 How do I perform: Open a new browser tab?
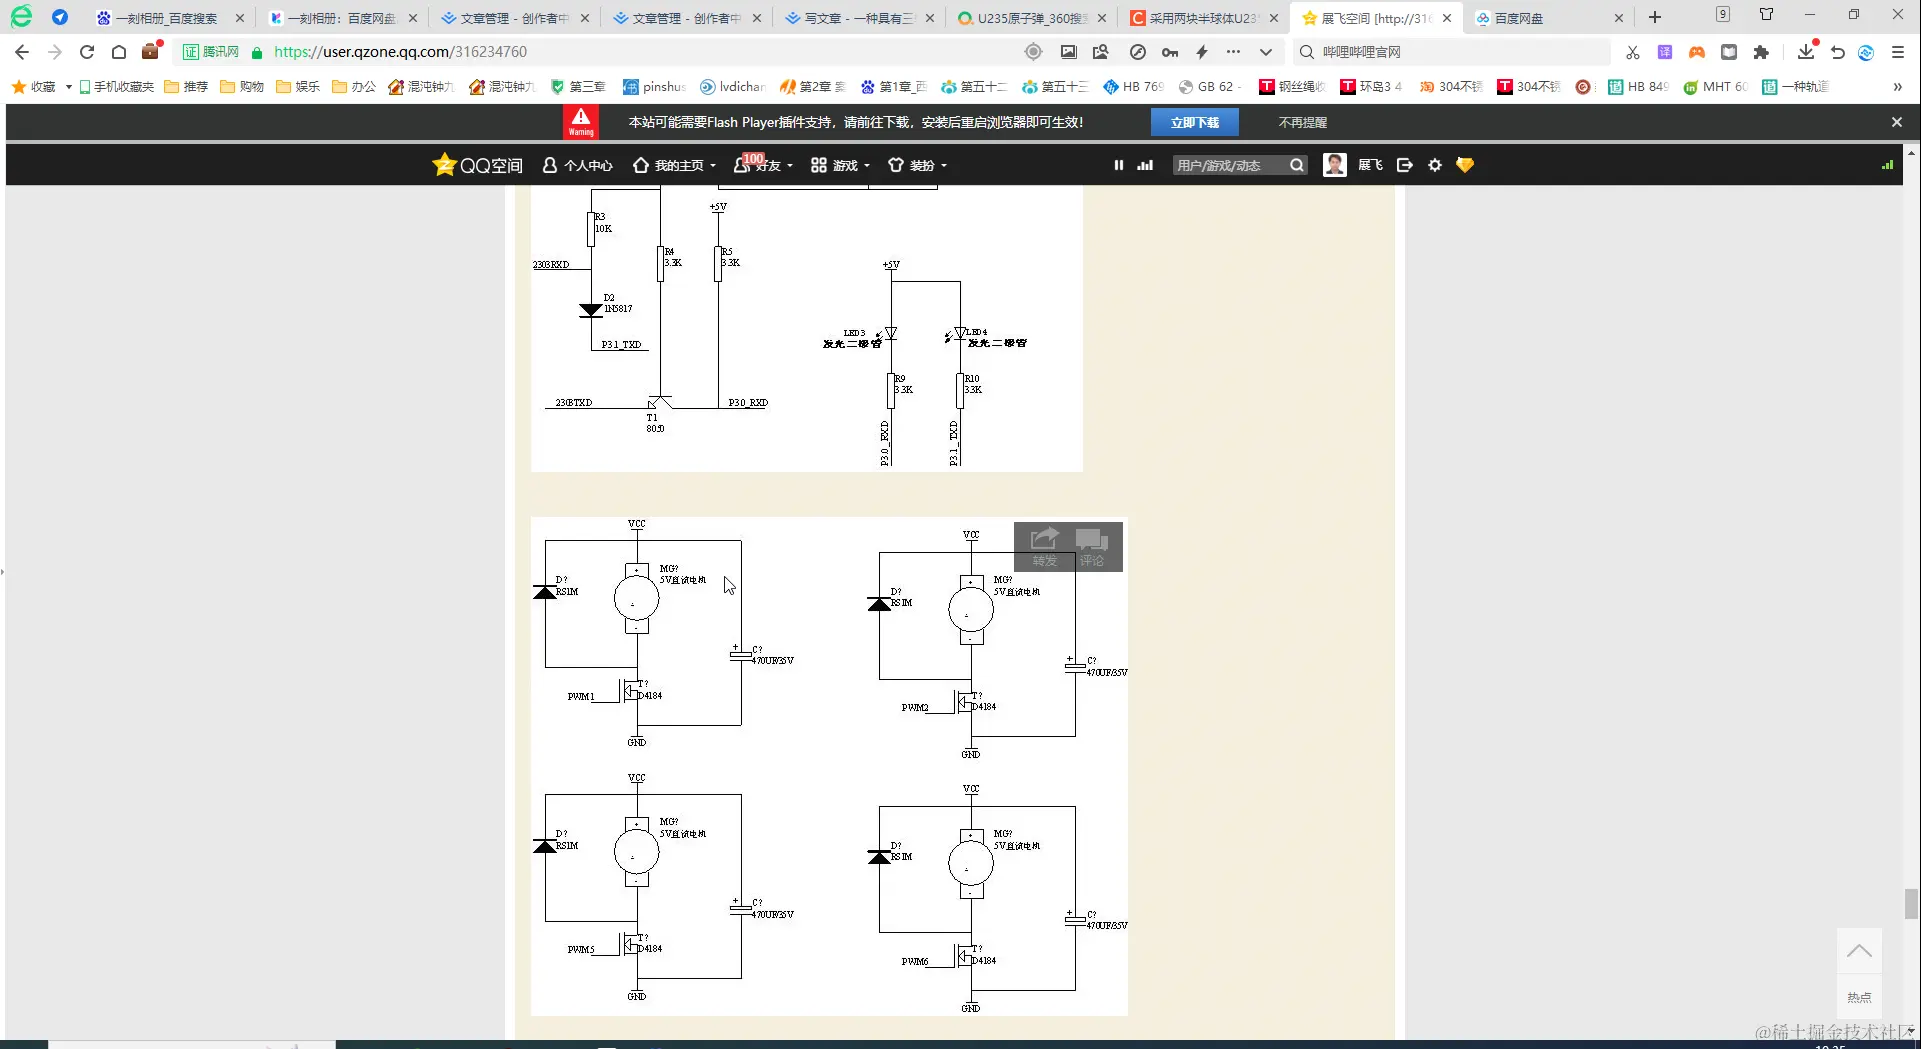[1655, 17]
